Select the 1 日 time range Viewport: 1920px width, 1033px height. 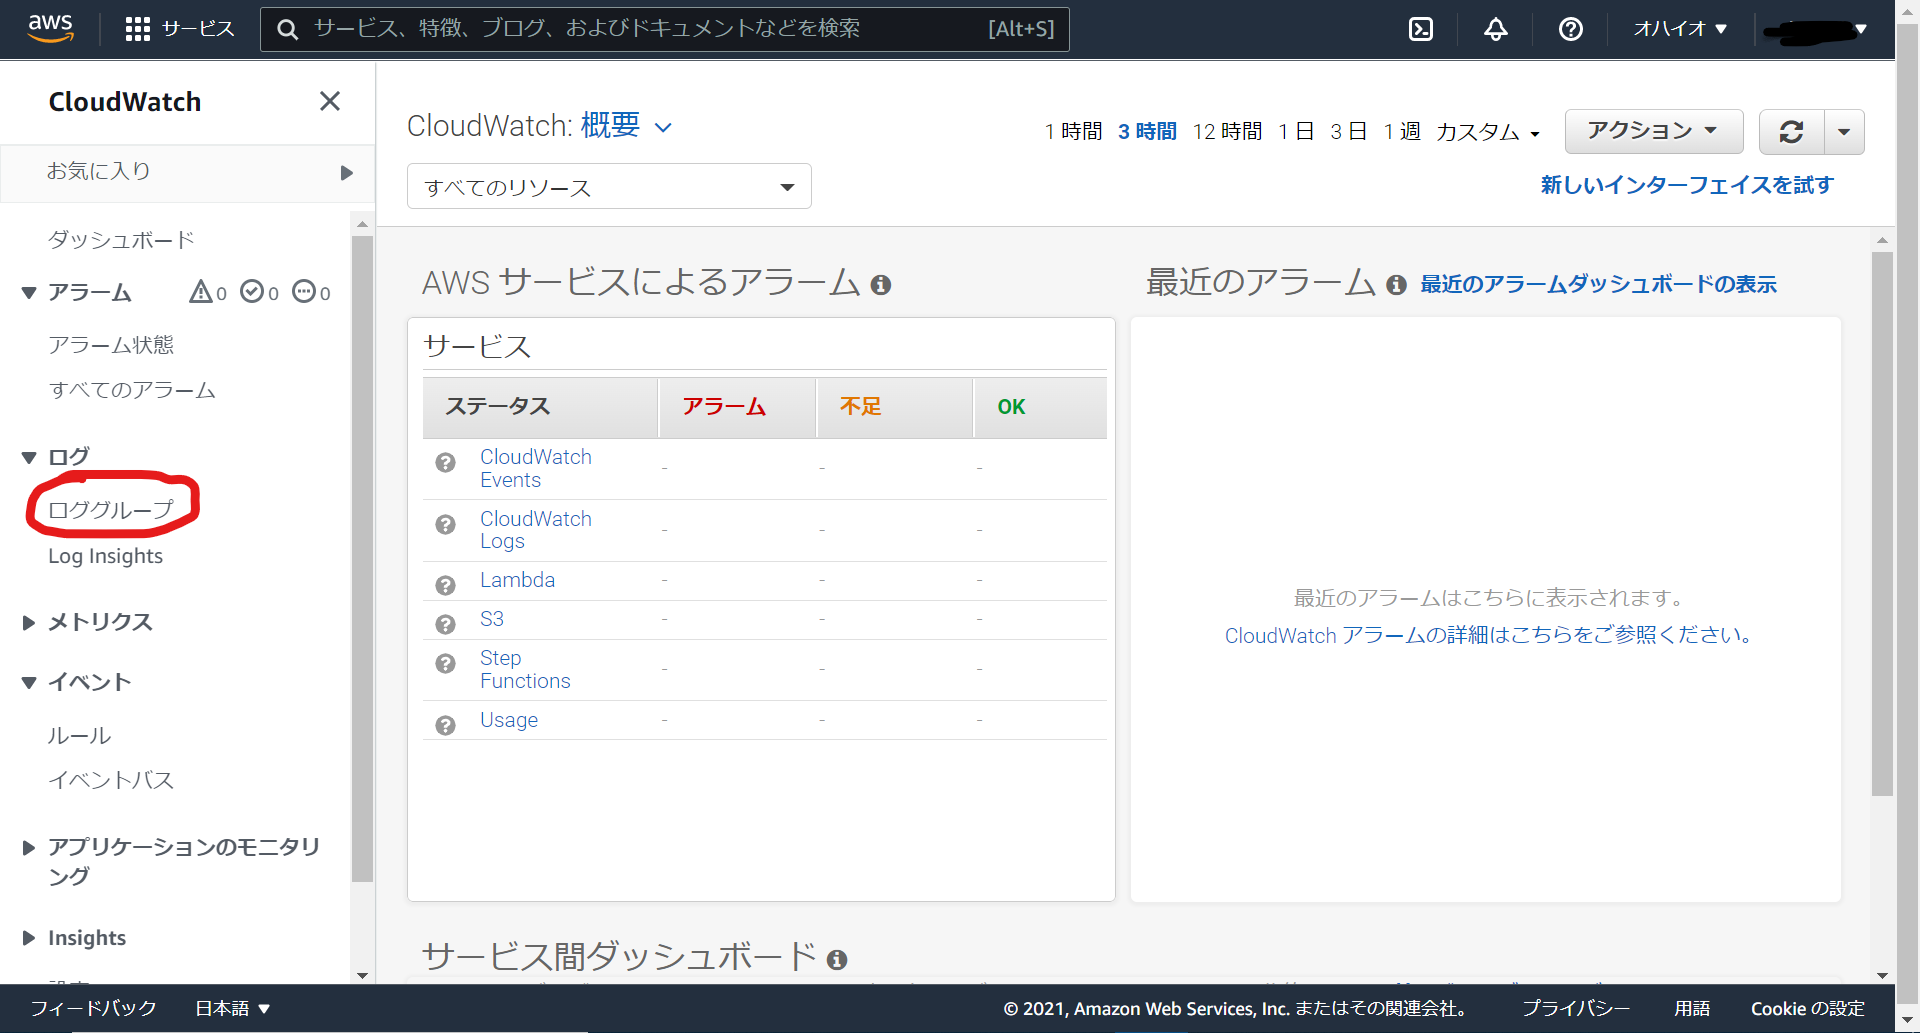tap(1296, 132)
